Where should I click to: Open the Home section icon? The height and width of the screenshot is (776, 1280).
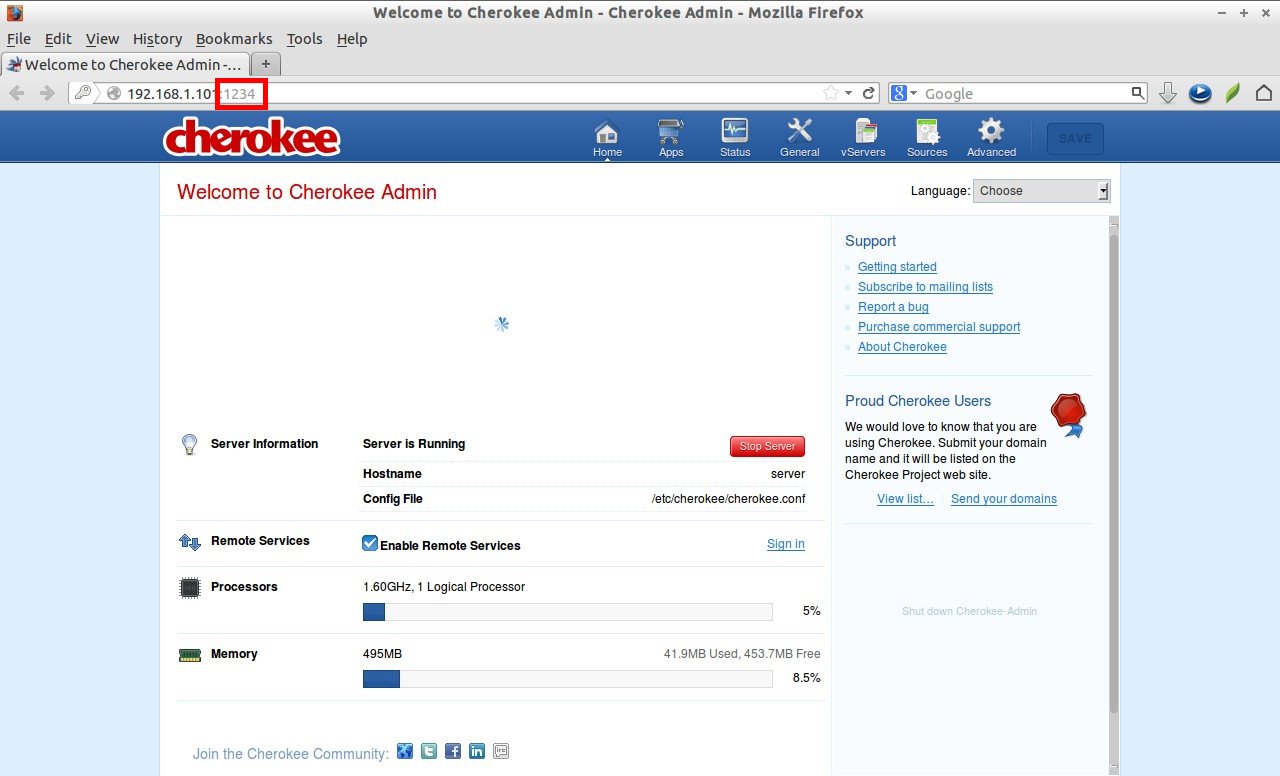[x=607, y=137]
